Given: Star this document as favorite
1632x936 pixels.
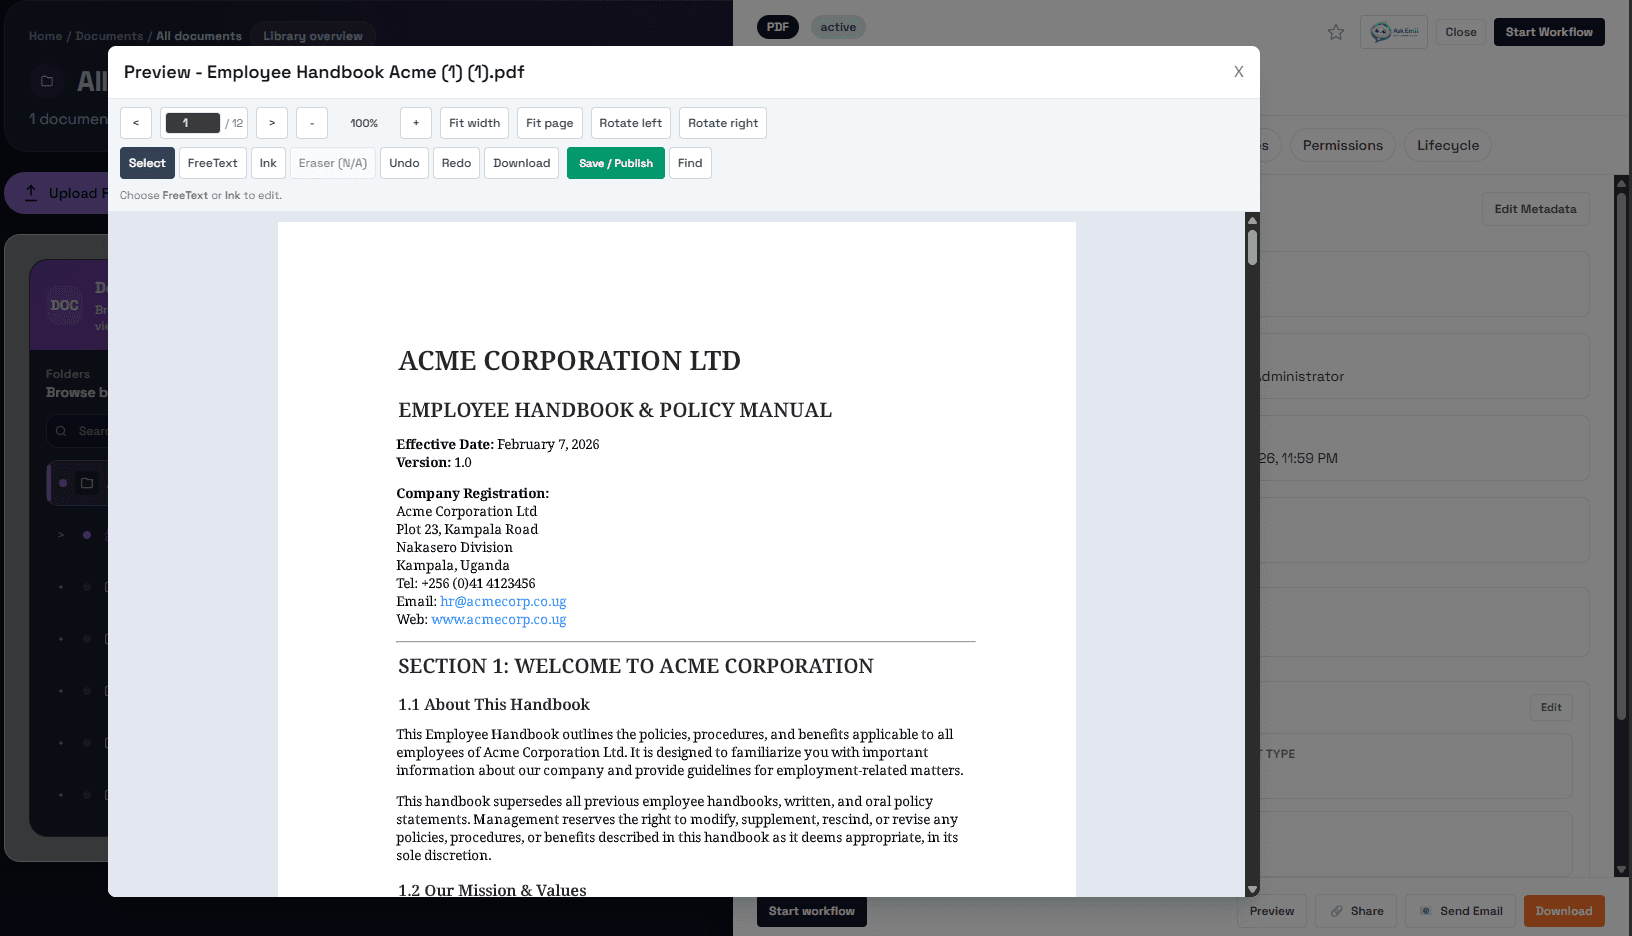Looking at the screenshot, I should [1336, 32].
